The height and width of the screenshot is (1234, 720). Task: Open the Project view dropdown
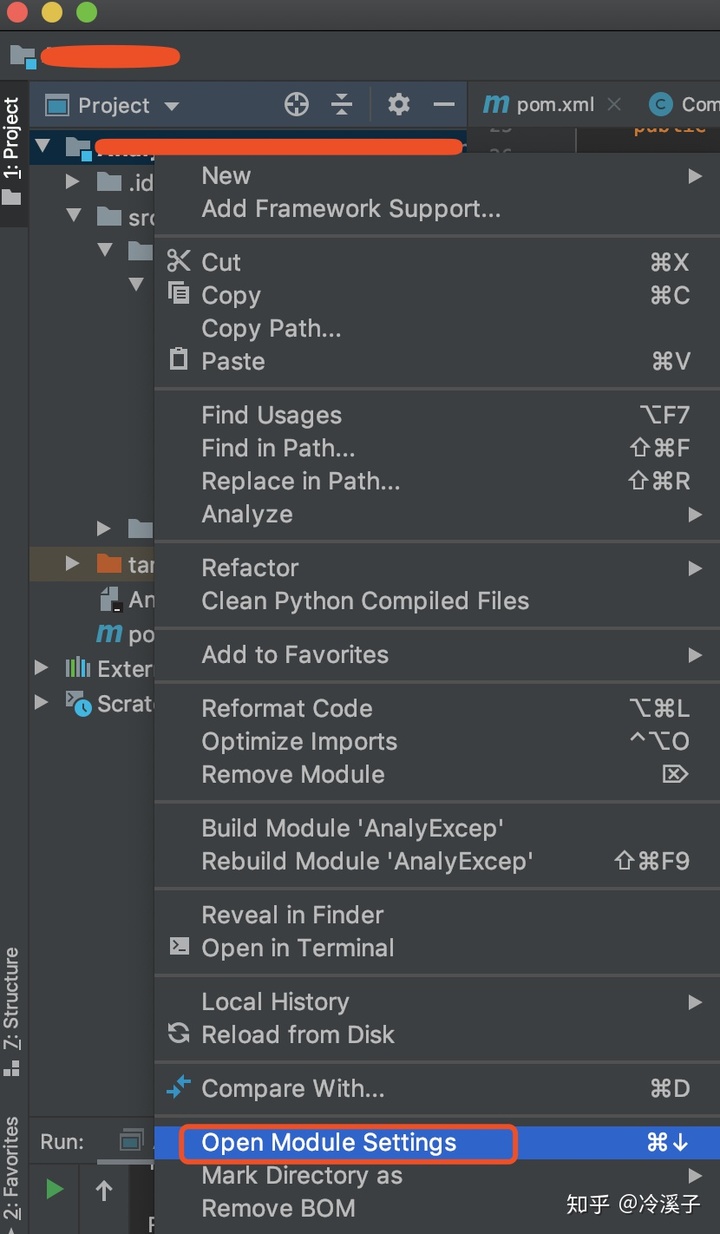click(x=171, y=104)
